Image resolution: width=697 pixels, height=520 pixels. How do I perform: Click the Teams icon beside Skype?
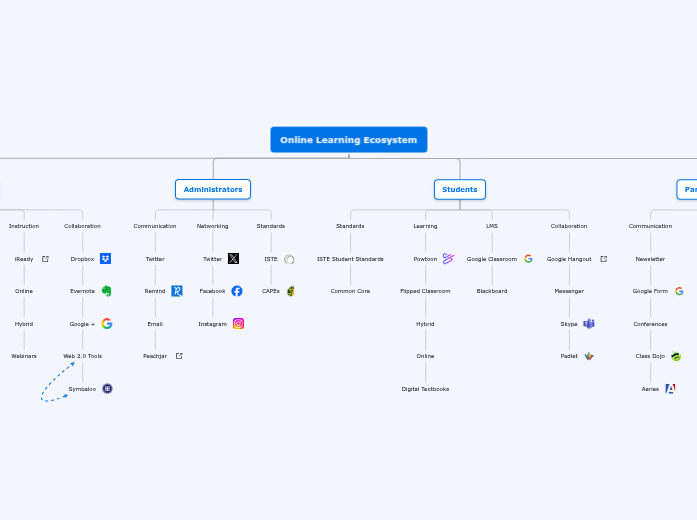click(589, 324)
